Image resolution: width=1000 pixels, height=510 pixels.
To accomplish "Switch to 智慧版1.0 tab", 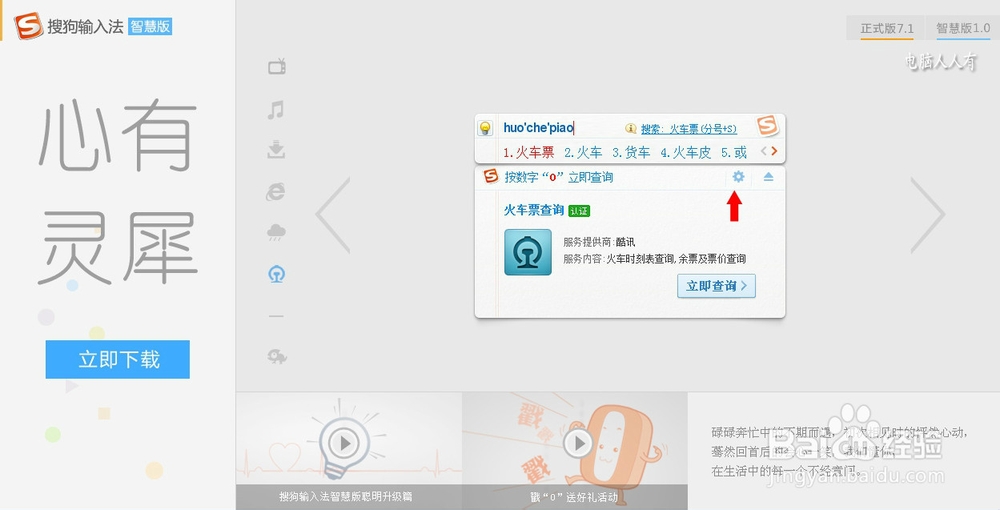I will point(963,28).
